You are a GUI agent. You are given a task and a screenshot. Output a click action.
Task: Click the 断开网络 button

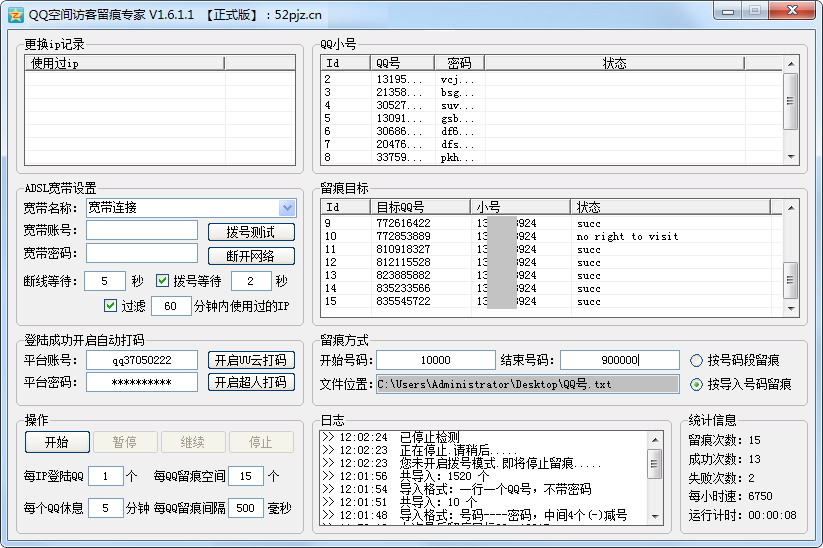(x=251, y=256)
